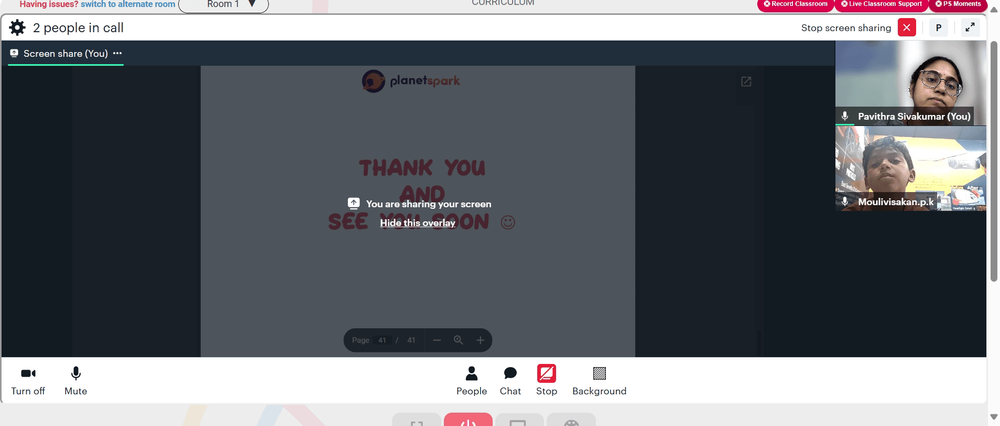Click Stop screen sharing text label
1000x426 pixels.
846,28
